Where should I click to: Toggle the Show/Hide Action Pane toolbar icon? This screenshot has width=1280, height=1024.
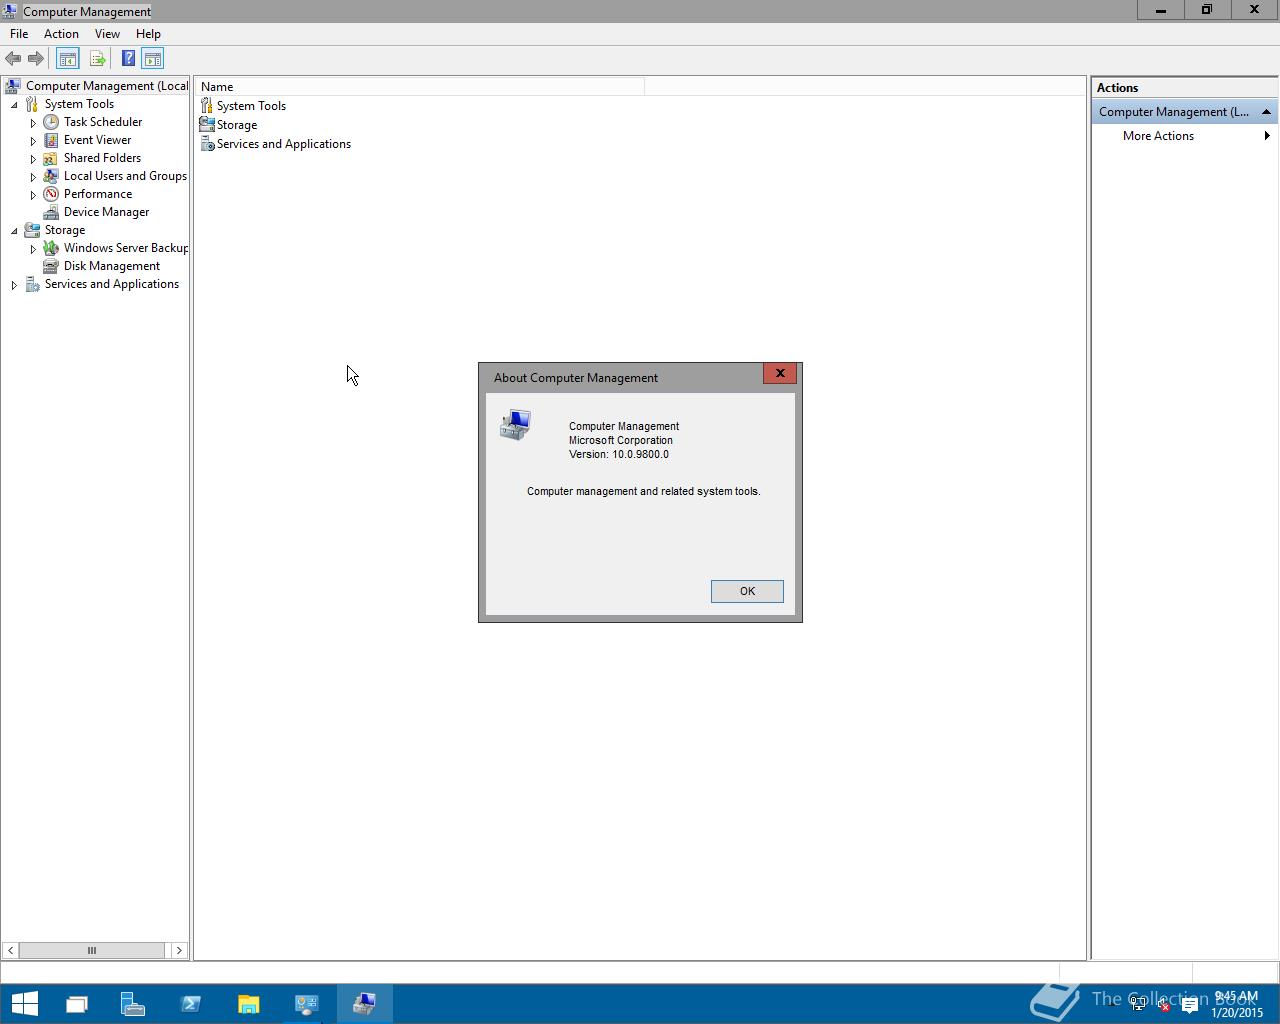coord(152,59)
